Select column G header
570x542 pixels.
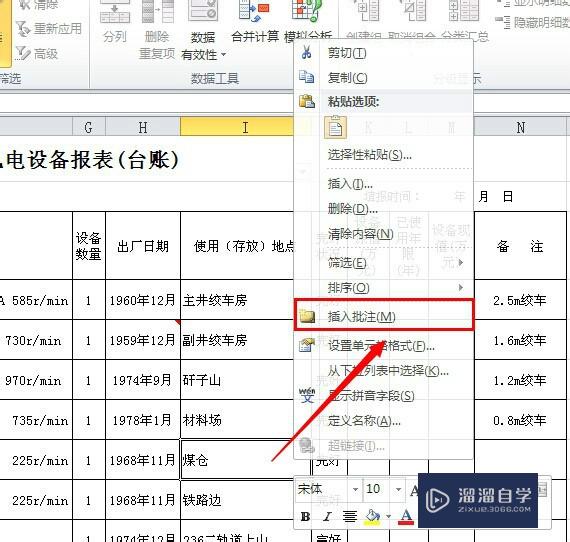pos(89,128)
